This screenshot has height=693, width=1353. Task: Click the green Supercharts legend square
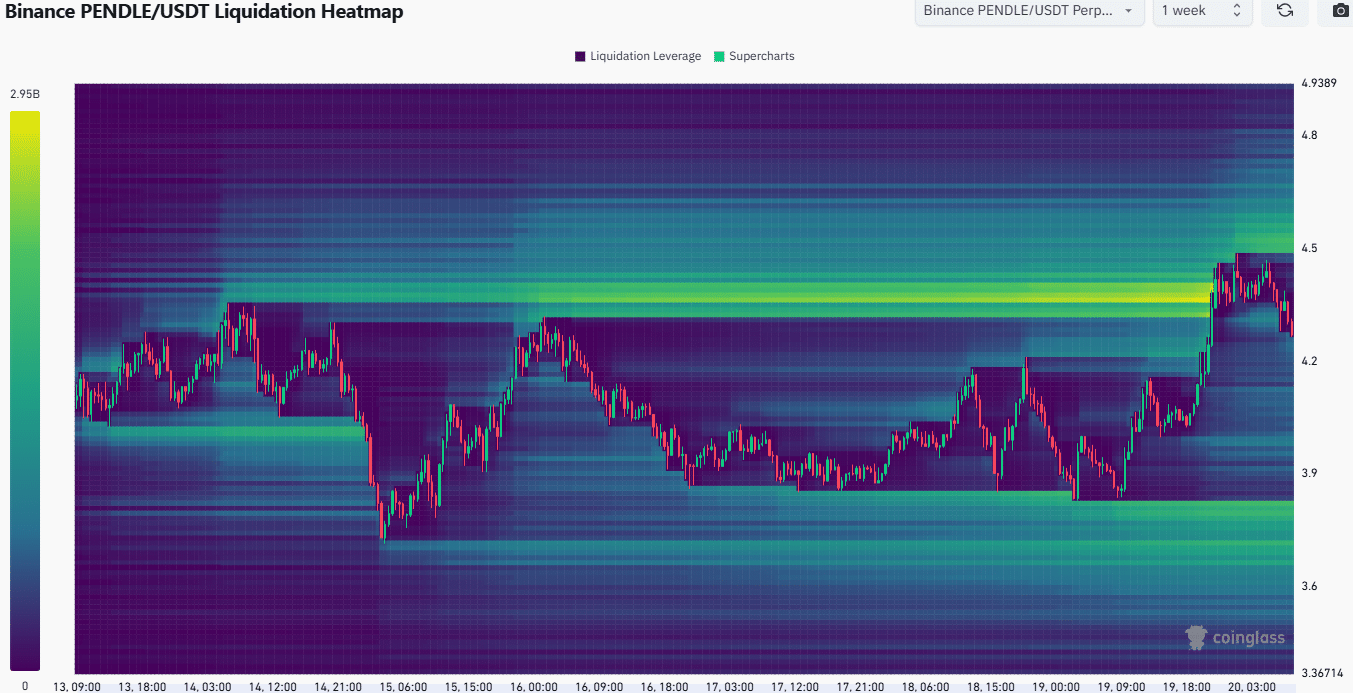tap(719, 56)
